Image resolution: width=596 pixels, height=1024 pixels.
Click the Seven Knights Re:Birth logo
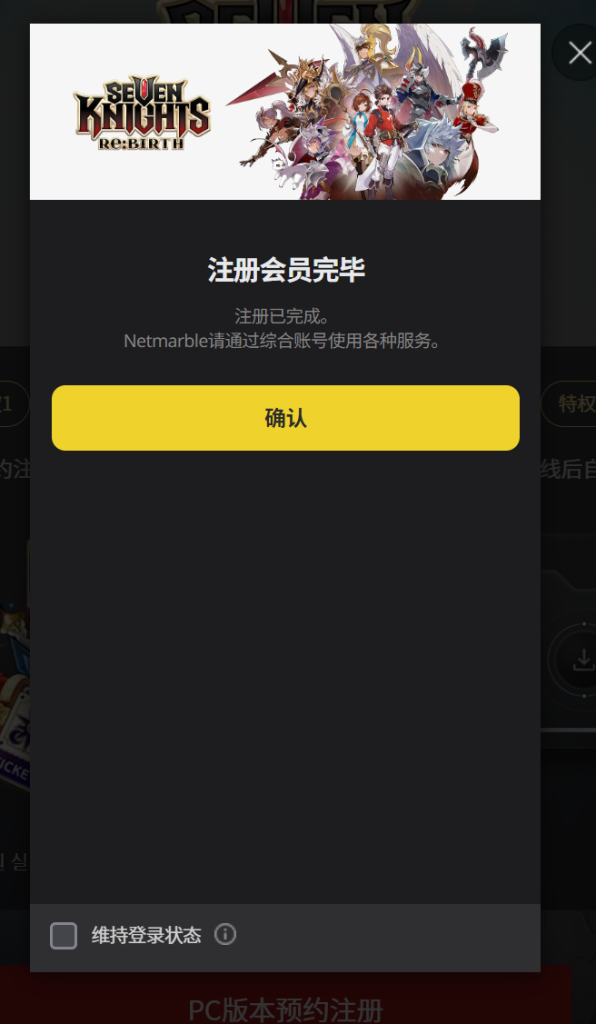[142, 112]
